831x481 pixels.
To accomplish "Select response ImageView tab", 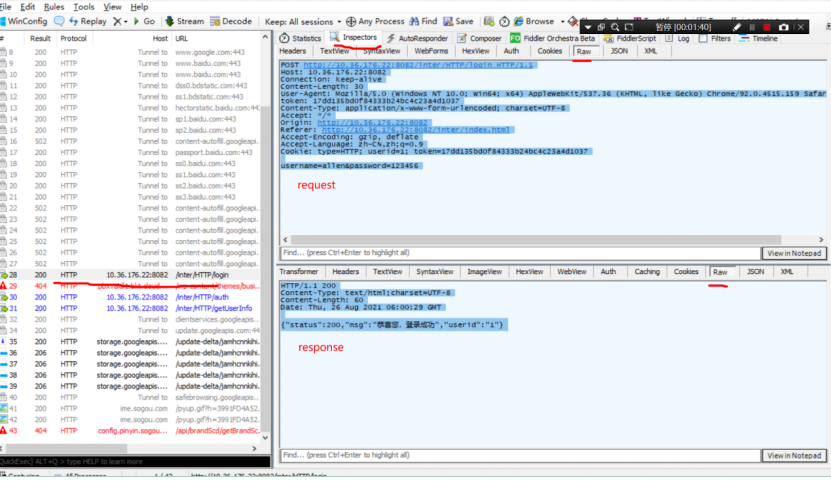I will point(484,271).
